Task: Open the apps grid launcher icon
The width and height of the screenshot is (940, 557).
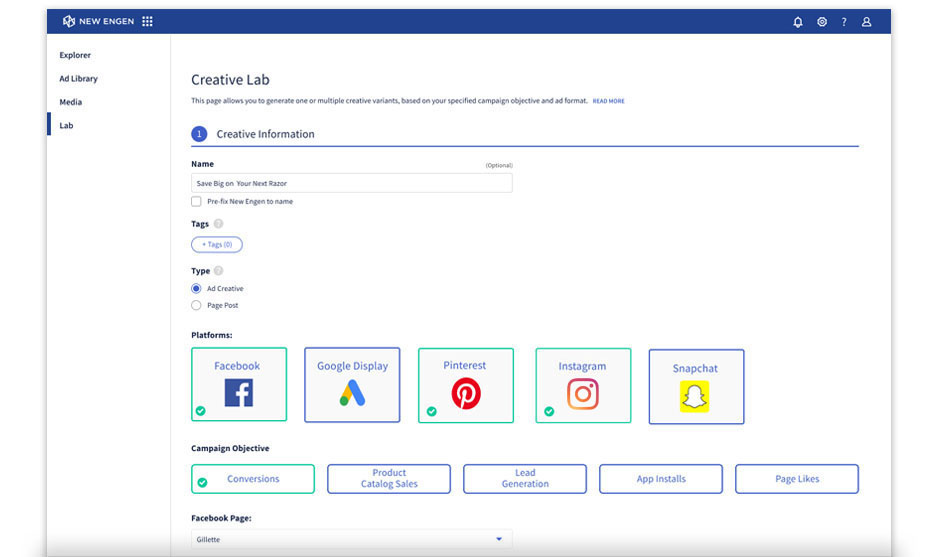Action: 147,21
